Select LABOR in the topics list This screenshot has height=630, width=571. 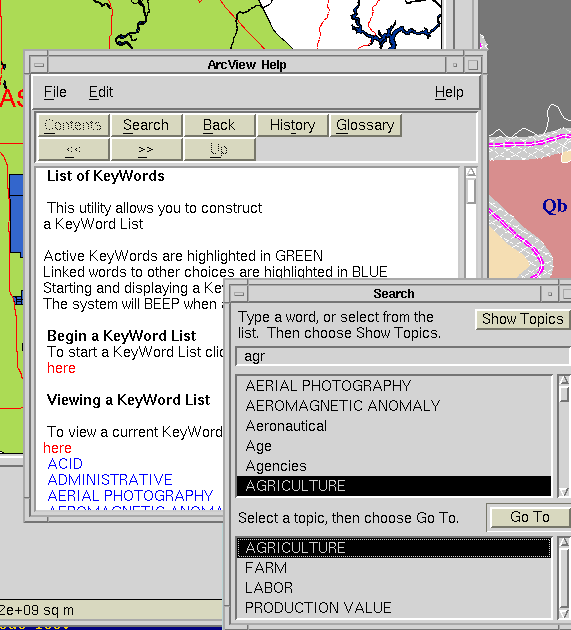[x=394, y=588]
